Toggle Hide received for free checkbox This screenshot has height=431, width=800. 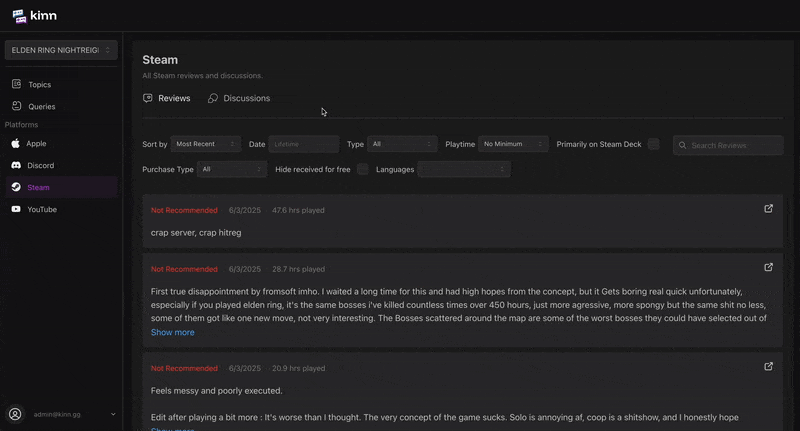[x=363, y=169]
